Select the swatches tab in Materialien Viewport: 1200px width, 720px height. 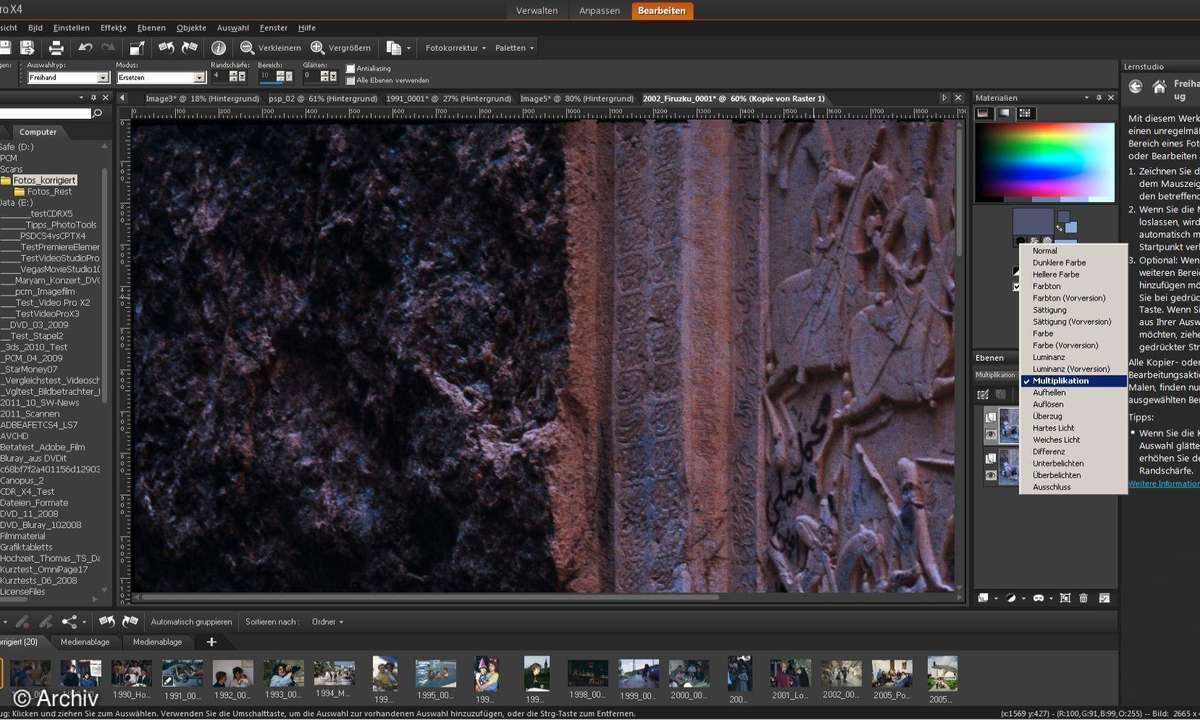[1025, 113]
